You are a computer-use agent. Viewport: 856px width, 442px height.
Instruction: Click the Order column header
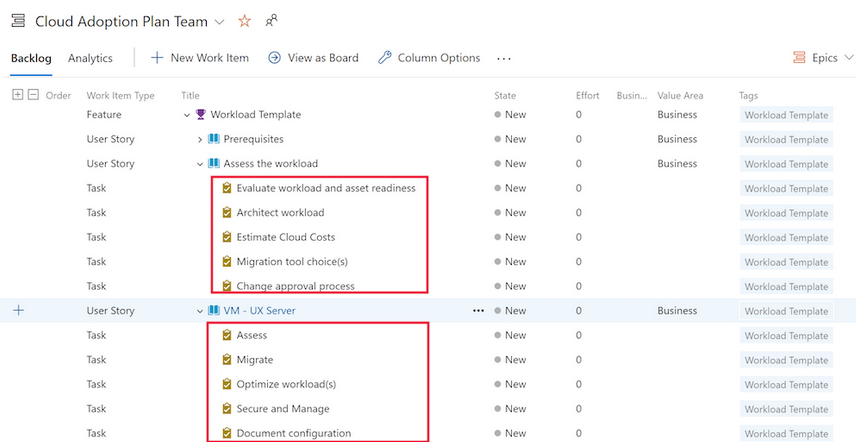pyautogui.click(x=58, y=95)
